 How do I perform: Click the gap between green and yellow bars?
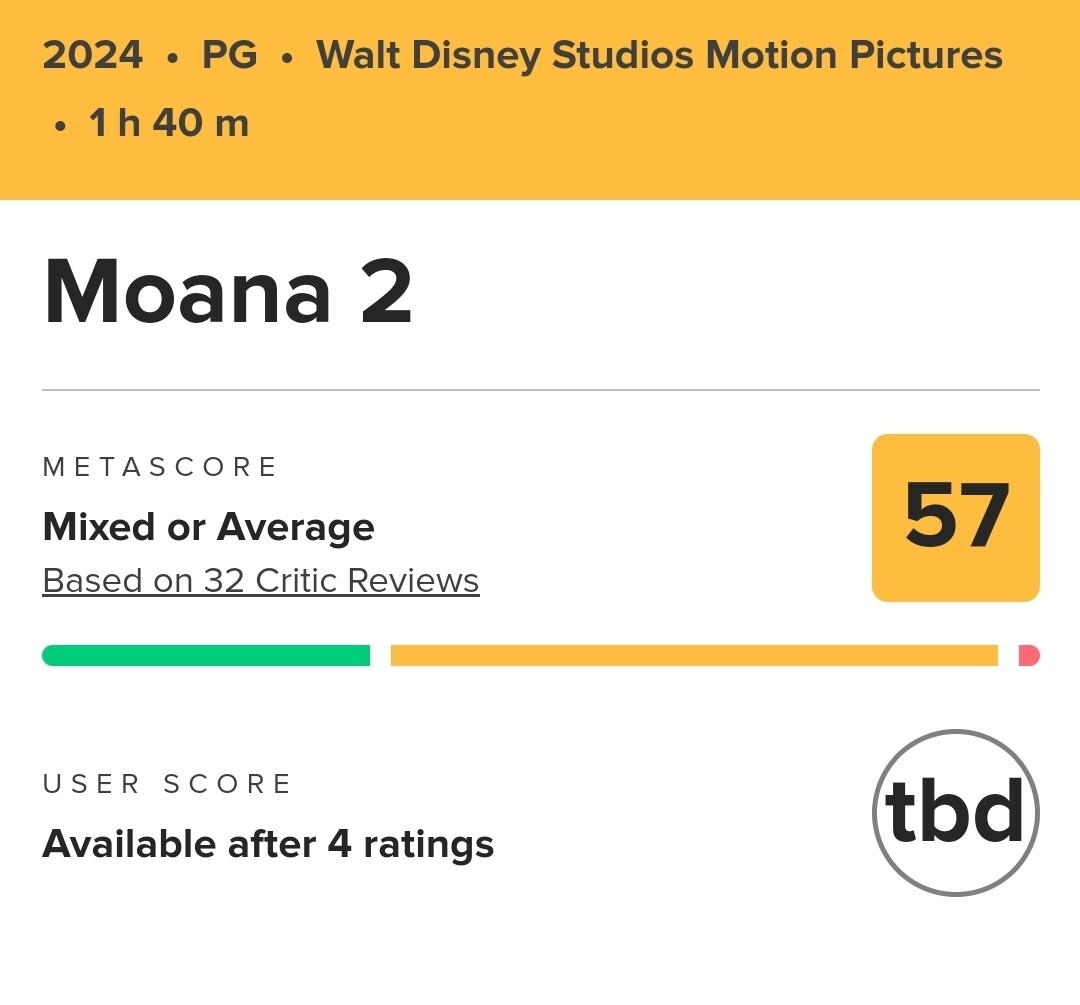click(380, 656)
